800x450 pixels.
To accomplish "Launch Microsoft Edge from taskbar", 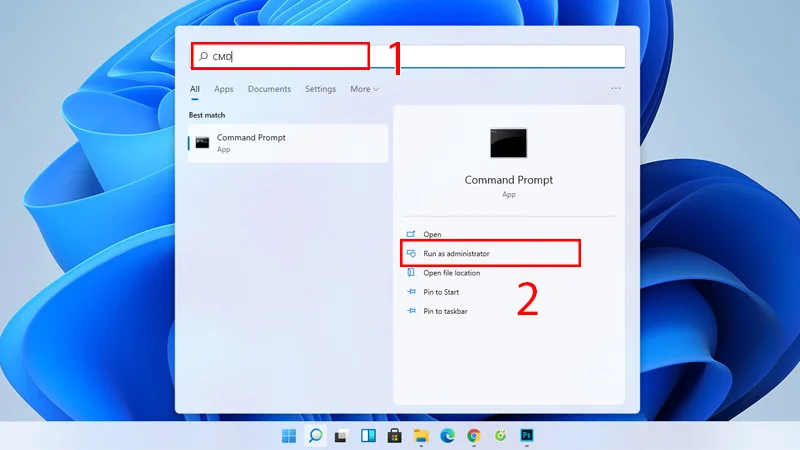I will [x=447, y=436].
